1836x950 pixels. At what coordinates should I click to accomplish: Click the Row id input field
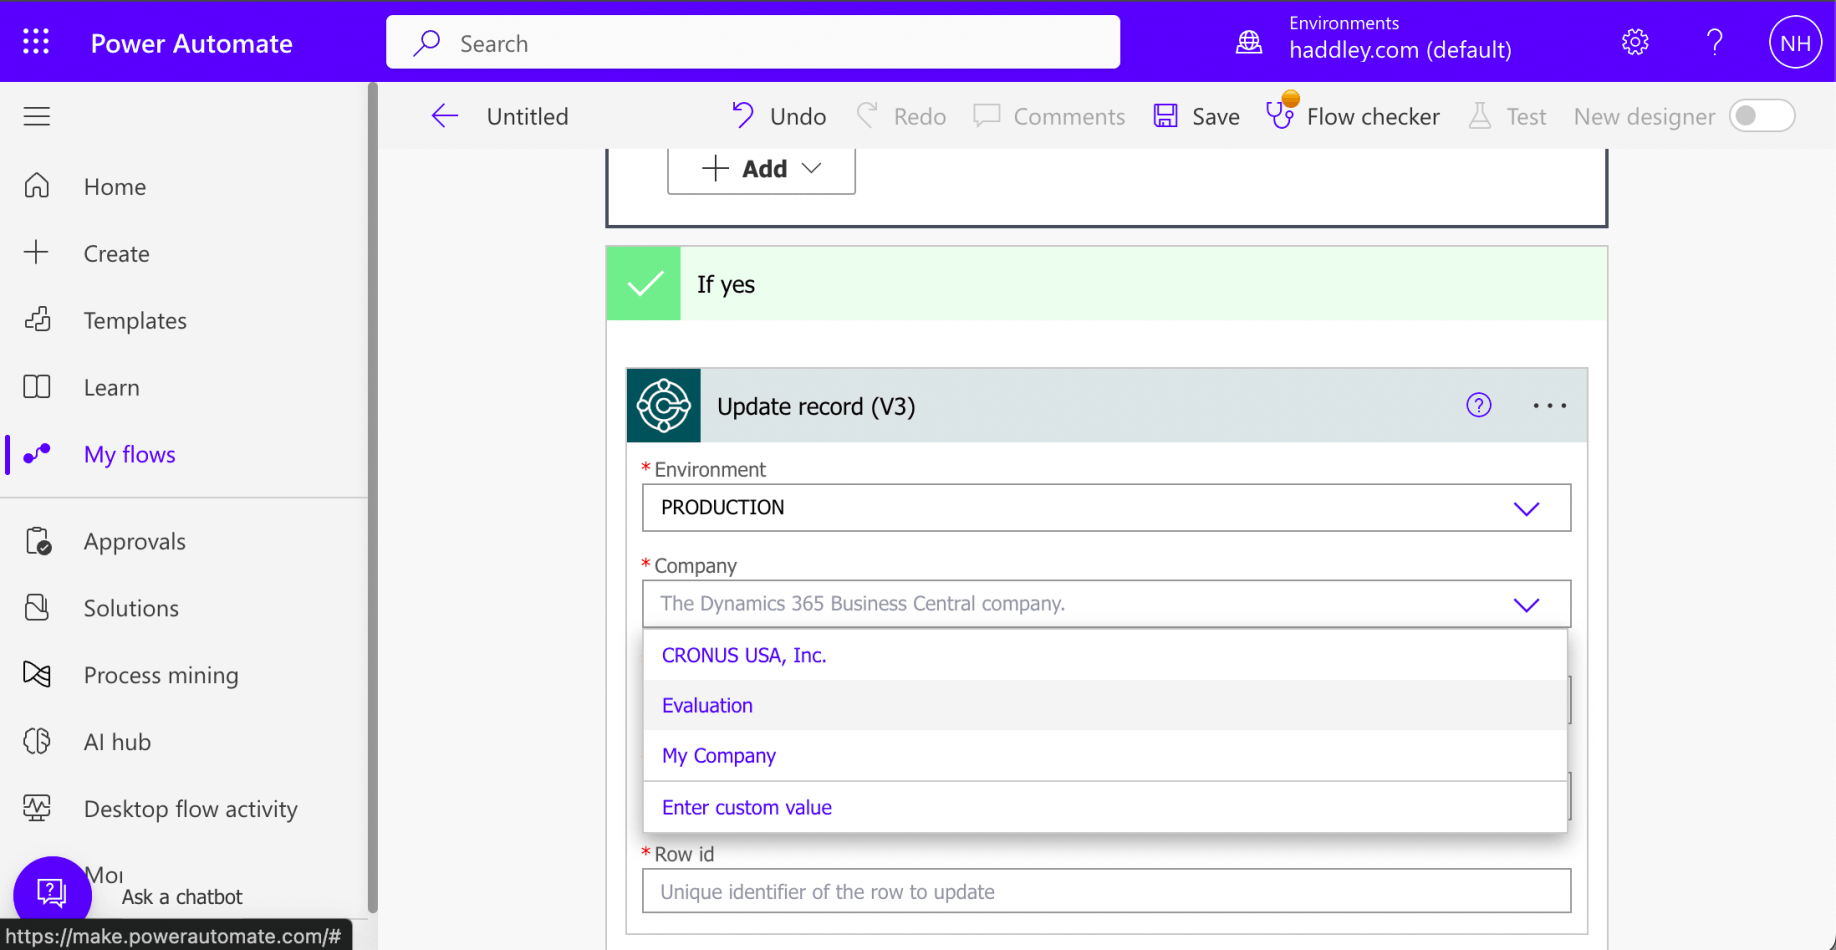(x=1106, y=891)
